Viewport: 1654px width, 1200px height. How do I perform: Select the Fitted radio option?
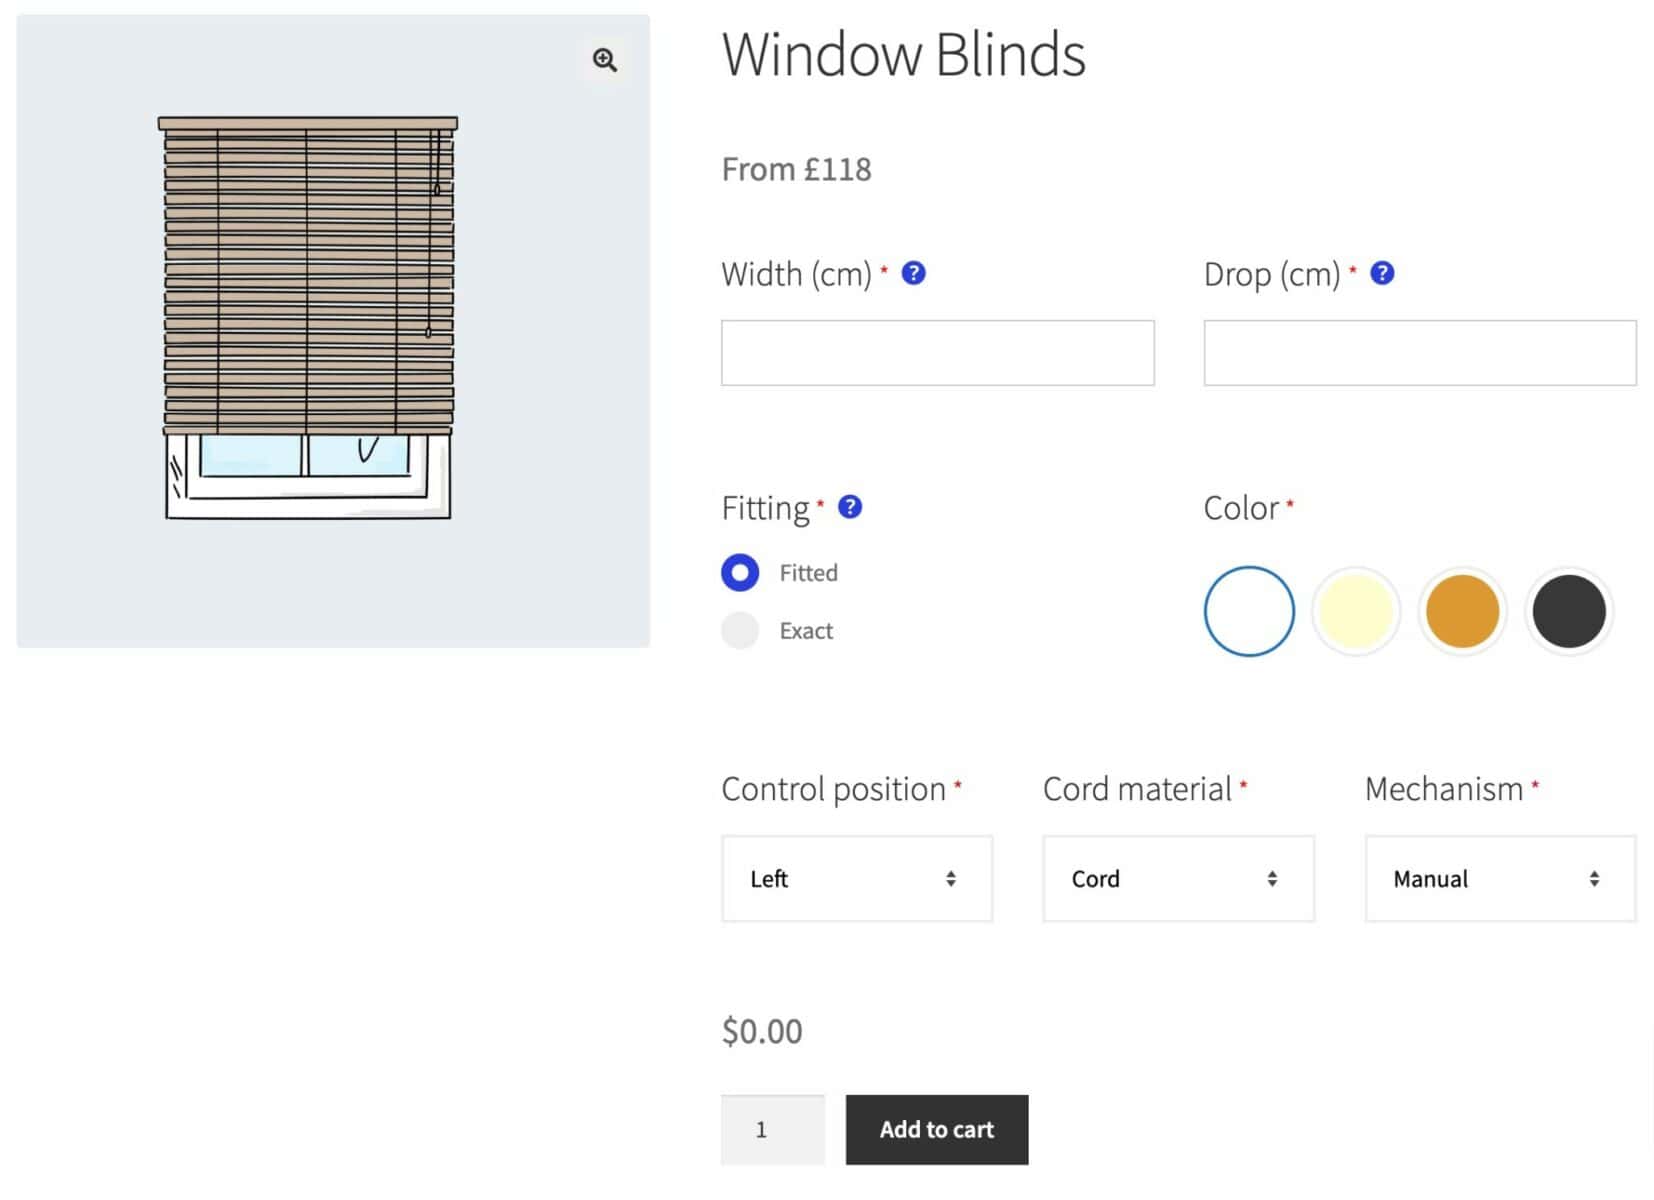[740, 573]
